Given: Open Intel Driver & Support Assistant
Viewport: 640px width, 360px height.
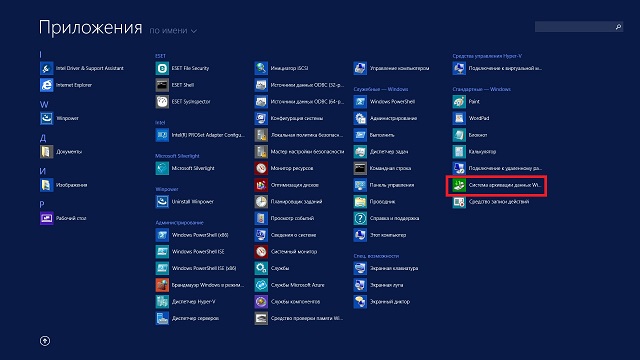Looking at the screenshot, I should [x=82, y=68].
